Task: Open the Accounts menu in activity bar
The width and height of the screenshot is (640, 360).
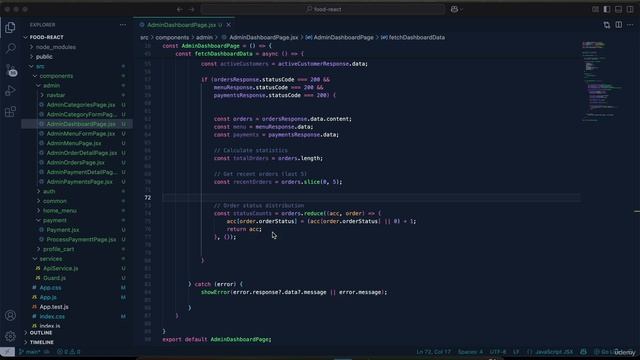Action: 10,315
